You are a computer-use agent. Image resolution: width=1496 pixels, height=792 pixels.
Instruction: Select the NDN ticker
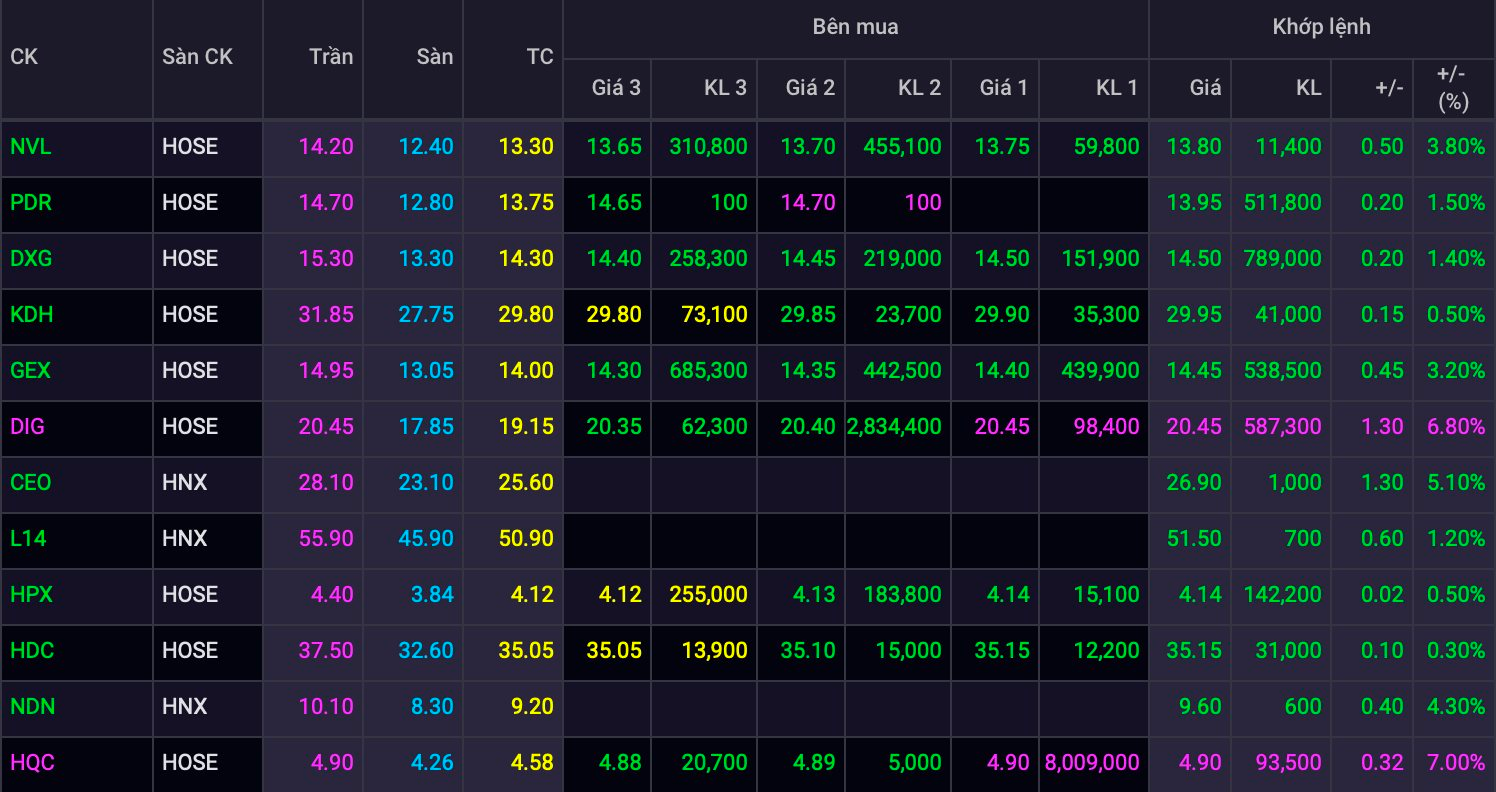(32, 707)
